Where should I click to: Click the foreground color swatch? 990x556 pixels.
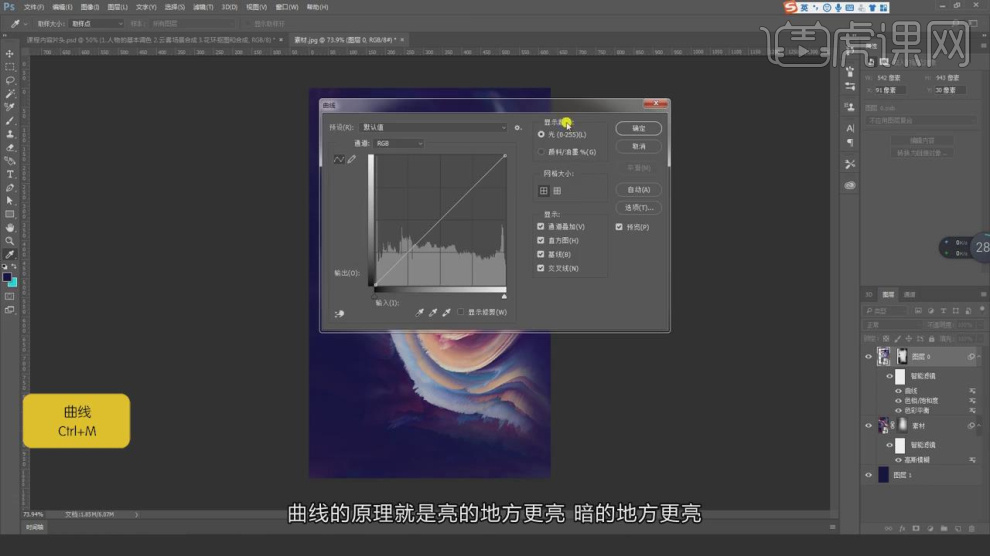(x=6, y=277)
